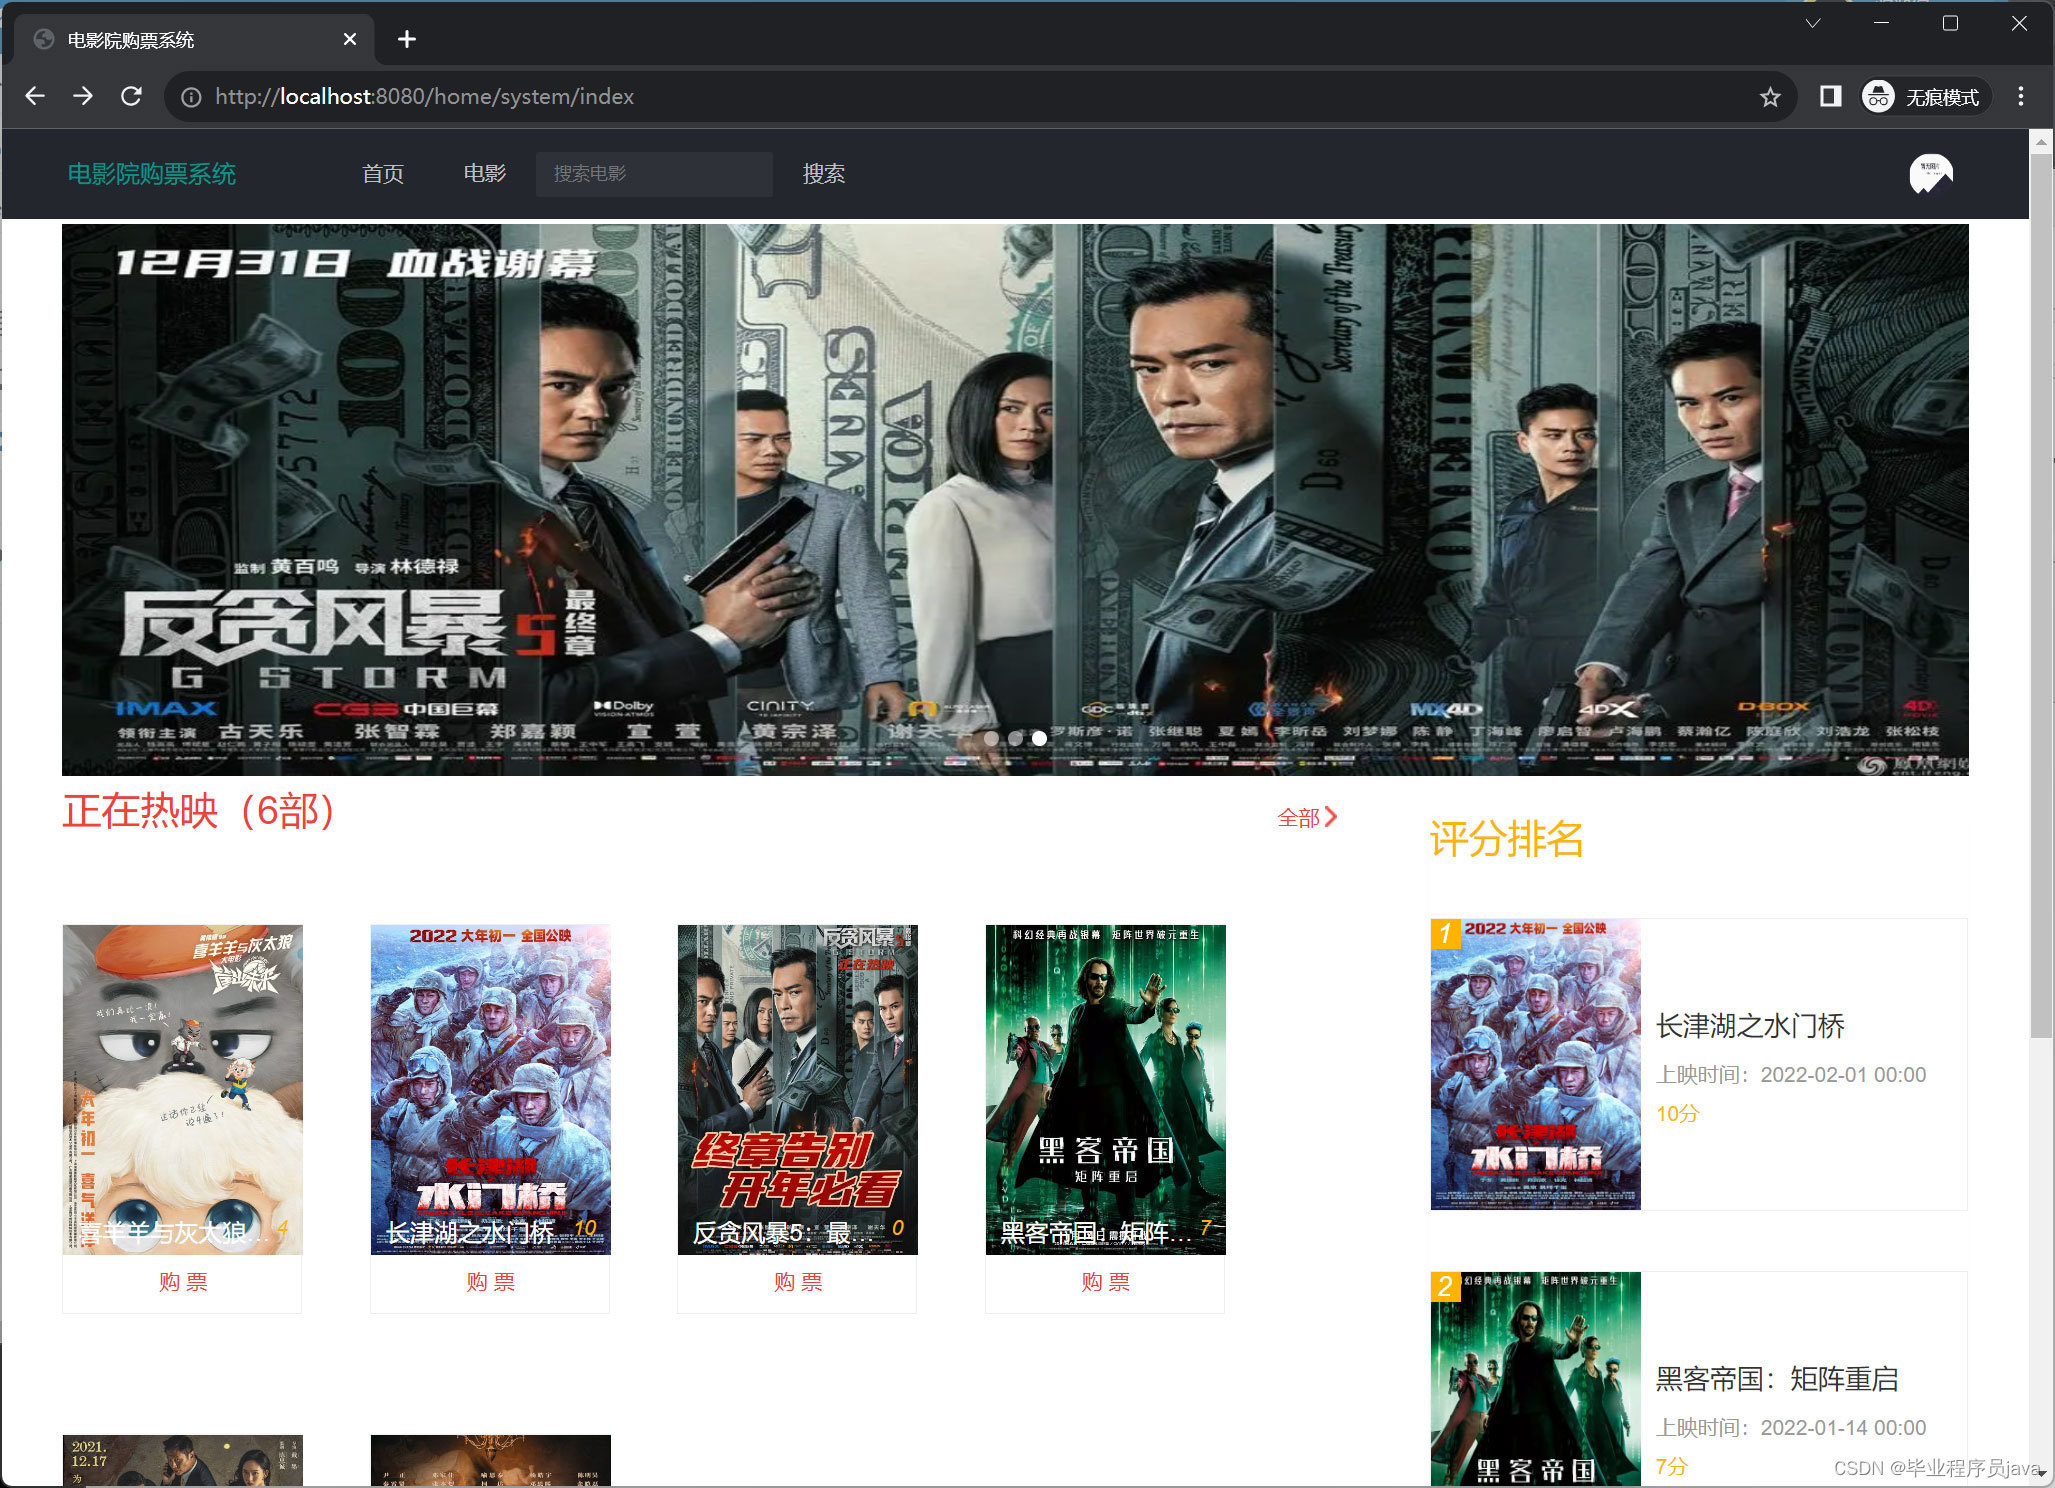Click the page vertical scrollbar thumb
The image size is (2055, 1488).
[2041, 596]
